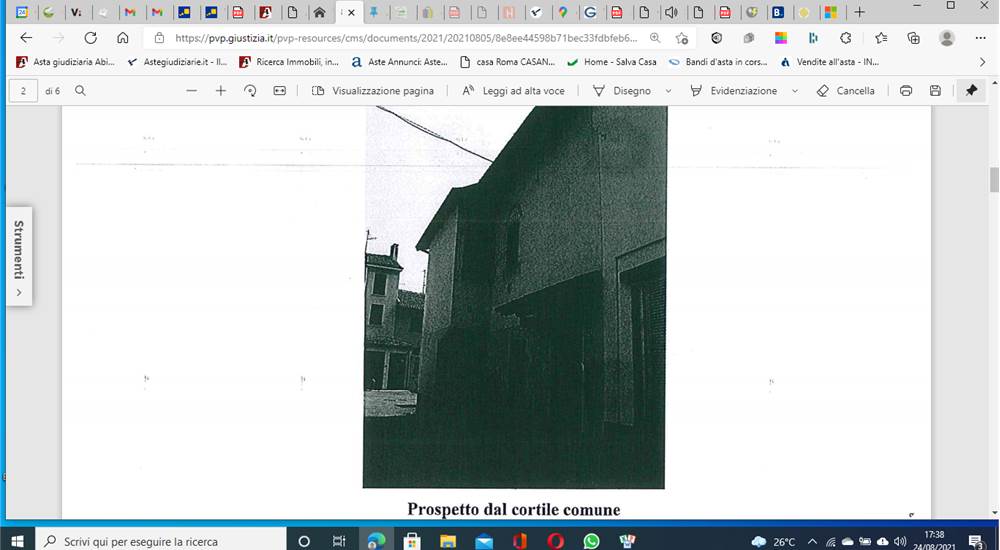The height and width of the screenshot is (550, 1000).
Task: Open Asta giudiziaria Abi... bookmark
Action: coord(66,62)
